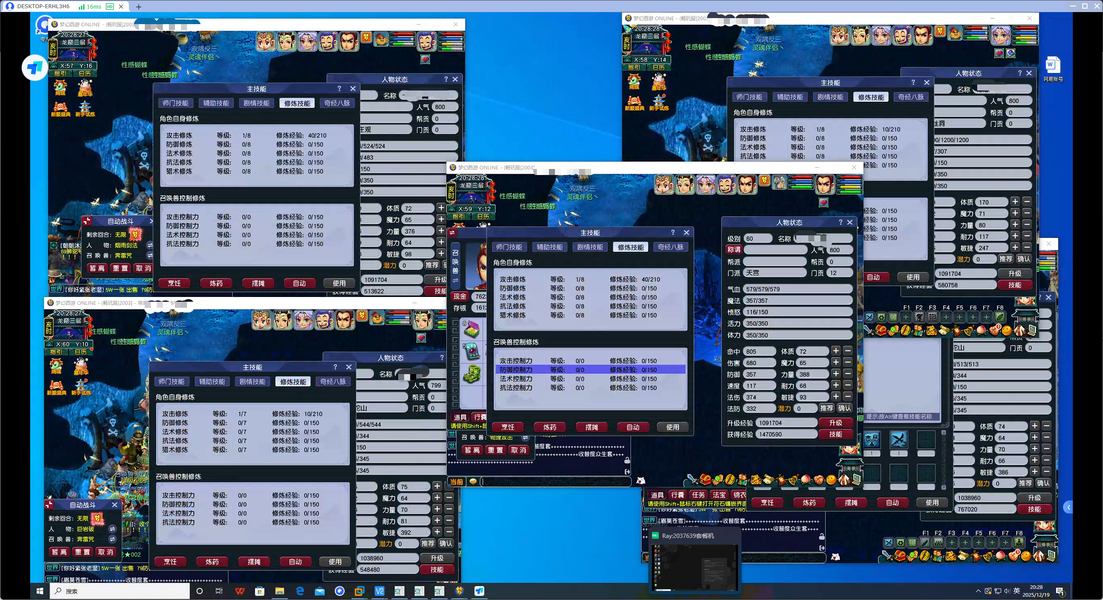Click green item icon in center inventory
Screen dimensions: 1103x600
(471, 373)
